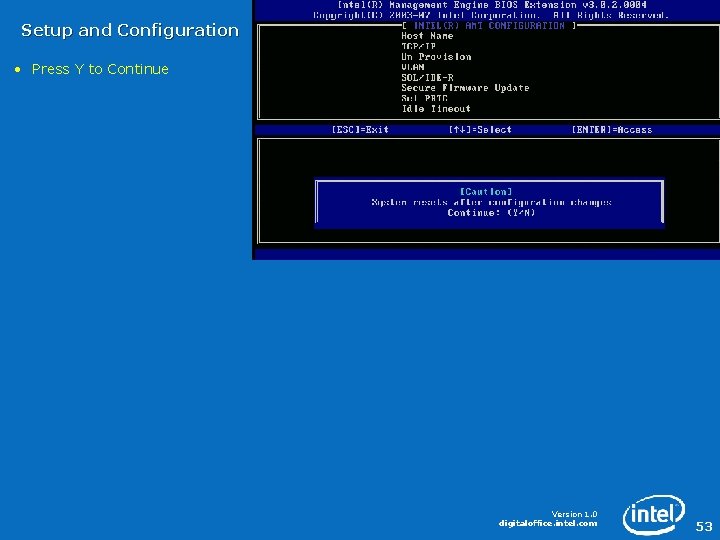Screen dimensions: 720x540
Task: Click the [Caution] dialog title
Action: point(486,191)
